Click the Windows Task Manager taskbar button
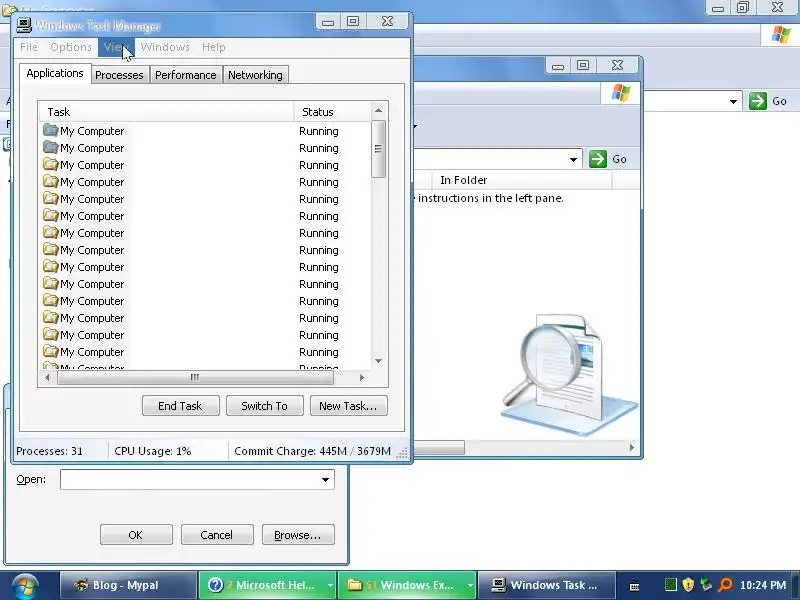The height and width of the screenshot is (600, 800). tap(546, 585)
